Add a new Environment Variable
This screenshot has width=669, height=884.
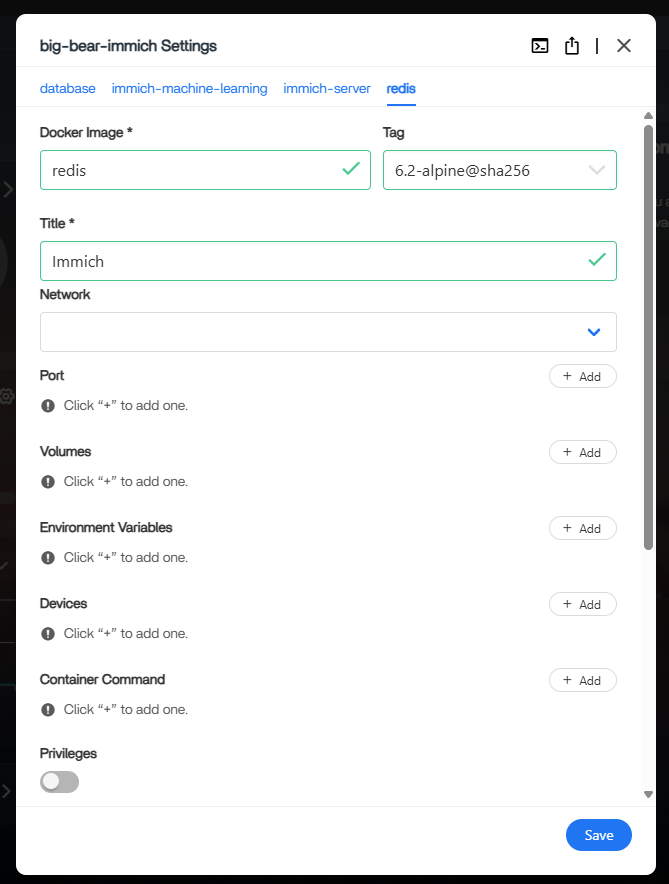[582, 528]
